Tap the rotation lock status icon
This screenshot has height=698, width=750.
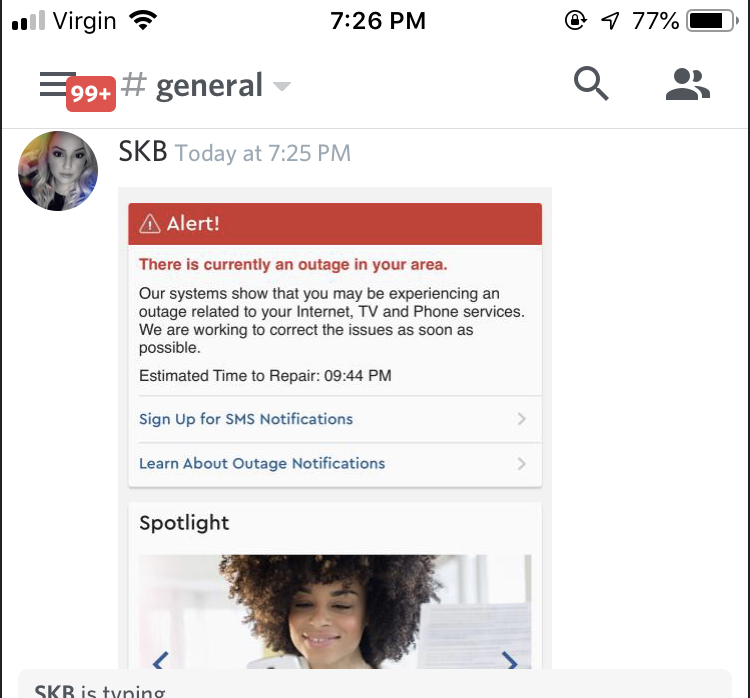tap(575, 21)
